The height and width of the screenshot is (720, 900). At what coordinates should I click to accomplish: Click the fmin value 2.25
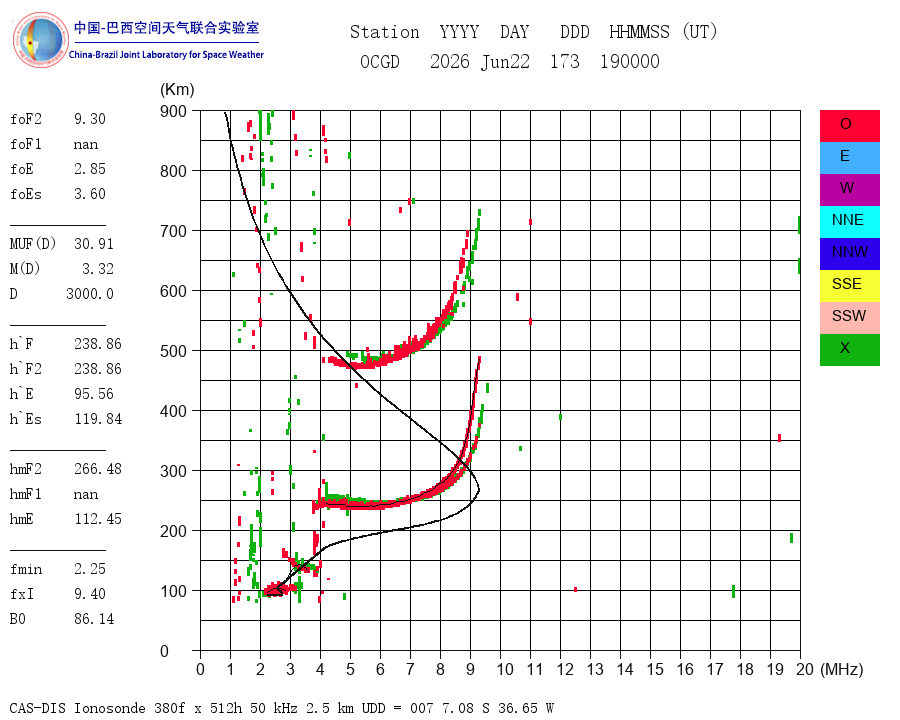[90, 569]
